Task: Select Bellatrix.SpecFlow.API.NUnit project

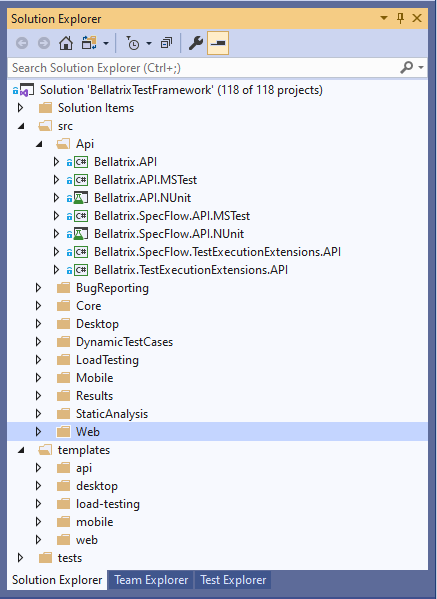Action: tap(169, 234)
